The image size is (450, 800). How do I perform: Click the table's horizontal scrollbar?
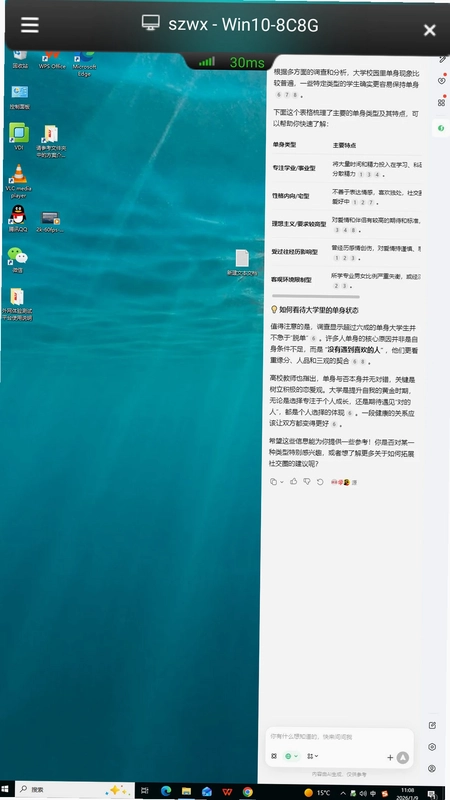click(x=316, y=296)
